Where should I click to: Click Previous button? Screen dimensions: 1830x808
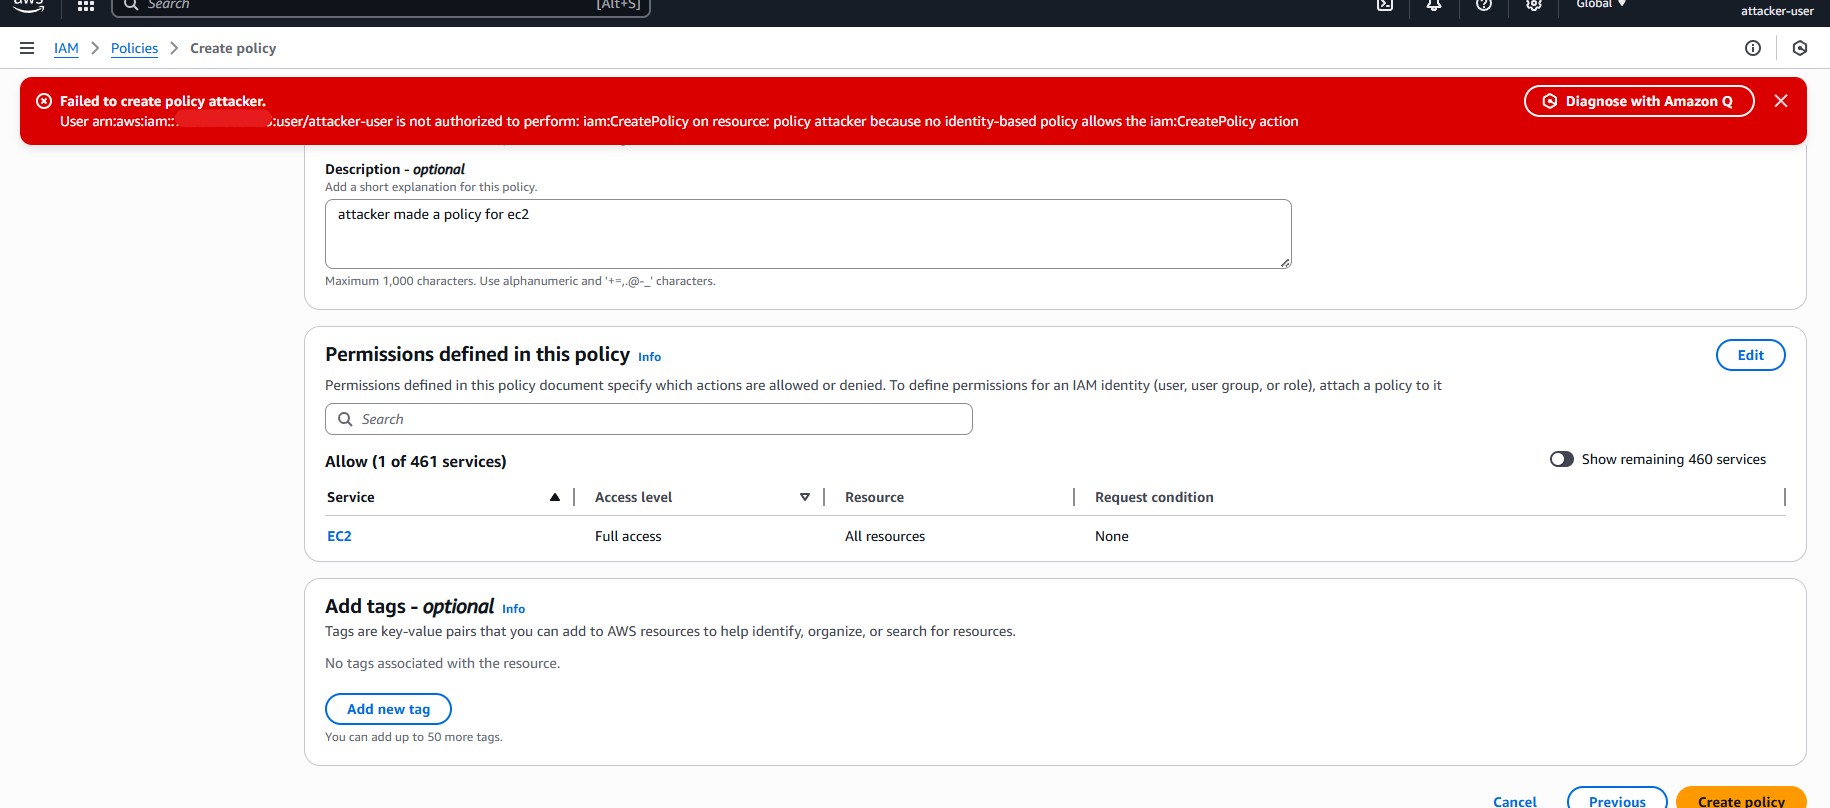1617,799
